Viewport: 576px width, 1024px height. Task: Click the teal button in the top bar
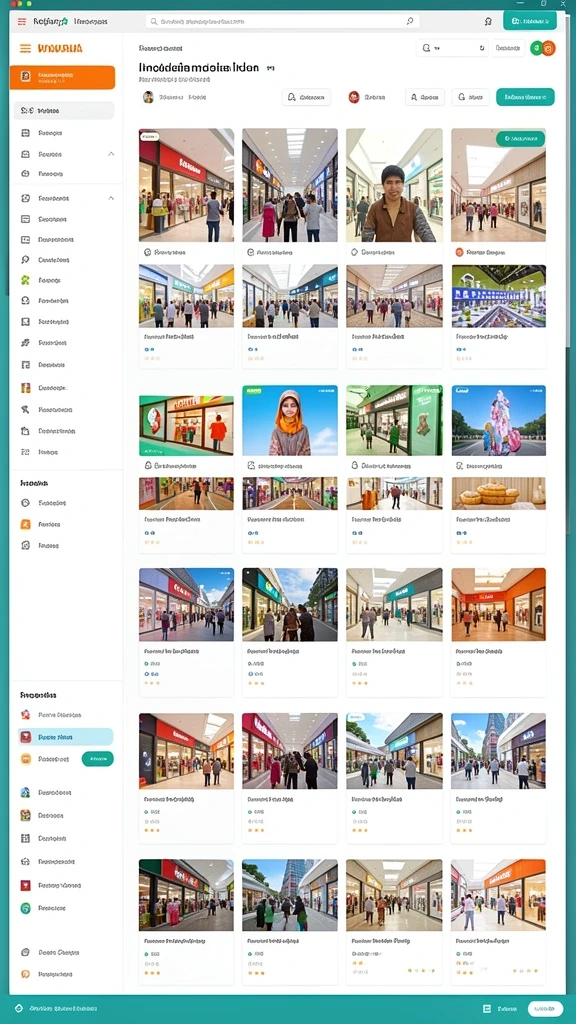(x=530, y=21)
